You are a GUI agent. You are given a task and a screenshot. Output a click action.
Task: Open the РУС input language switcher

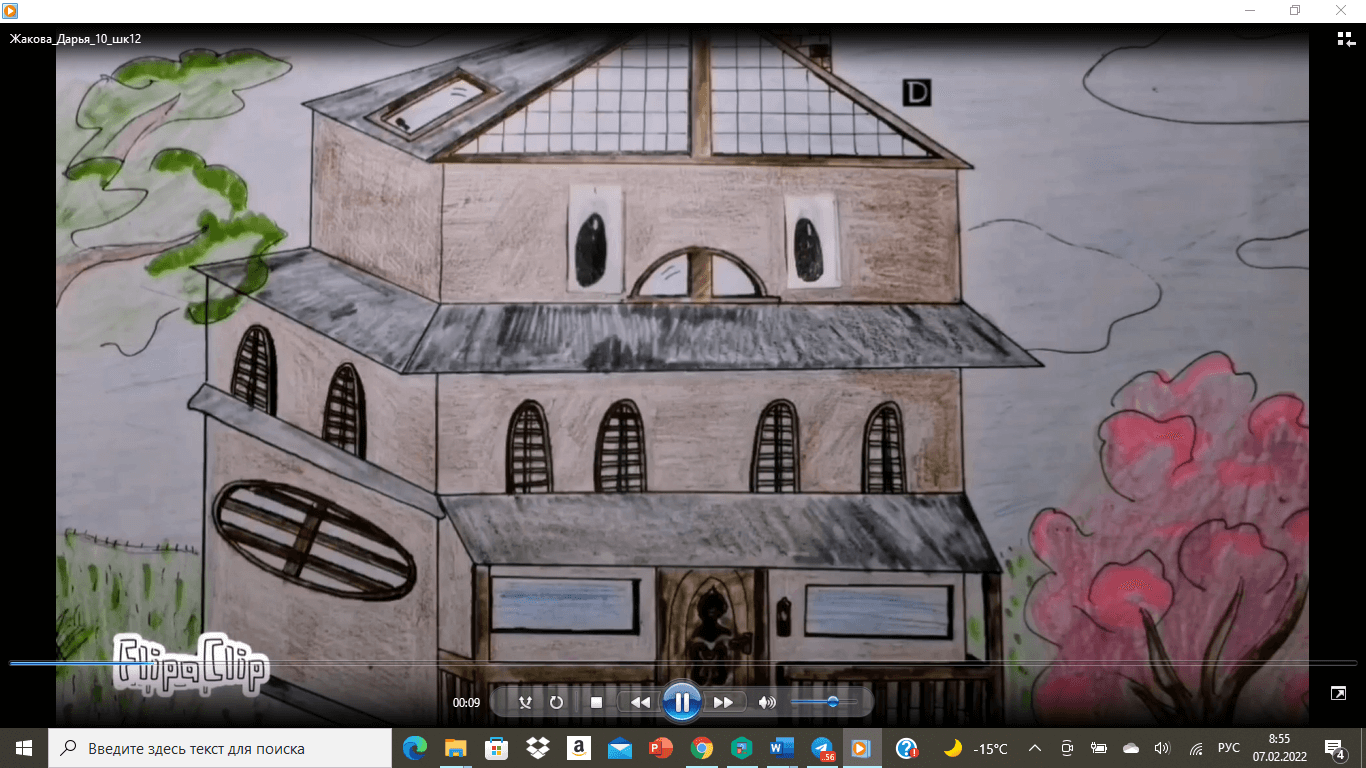point(1228,748)
